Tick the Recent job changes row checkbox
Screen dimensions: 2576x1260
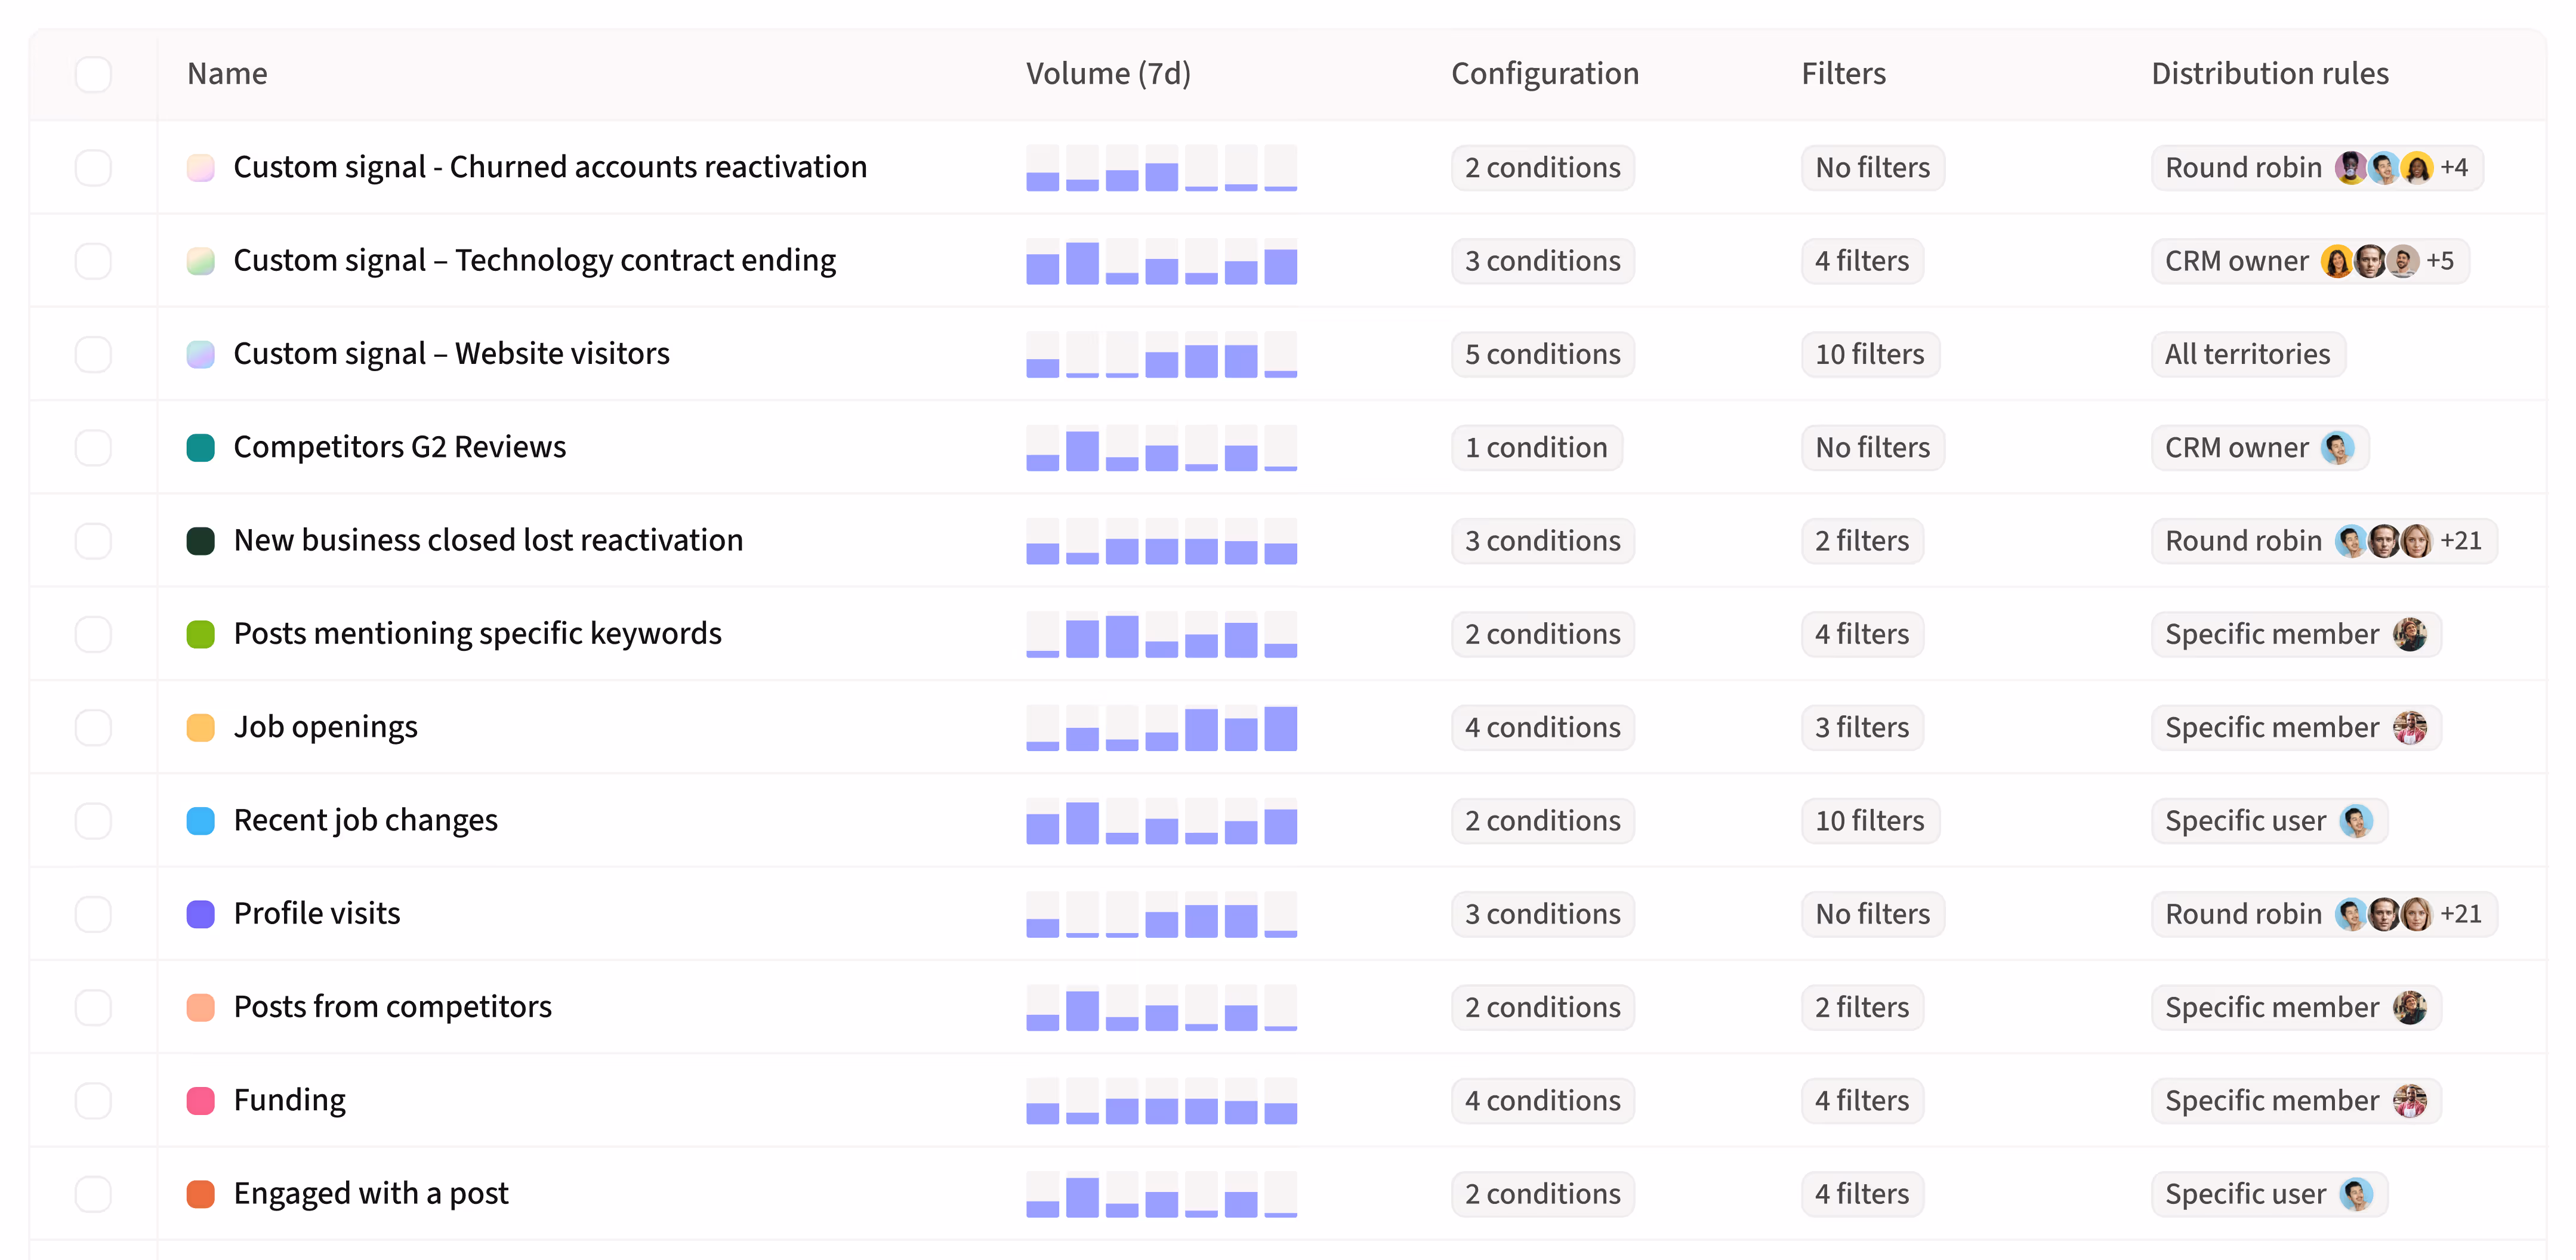(93, 821)
